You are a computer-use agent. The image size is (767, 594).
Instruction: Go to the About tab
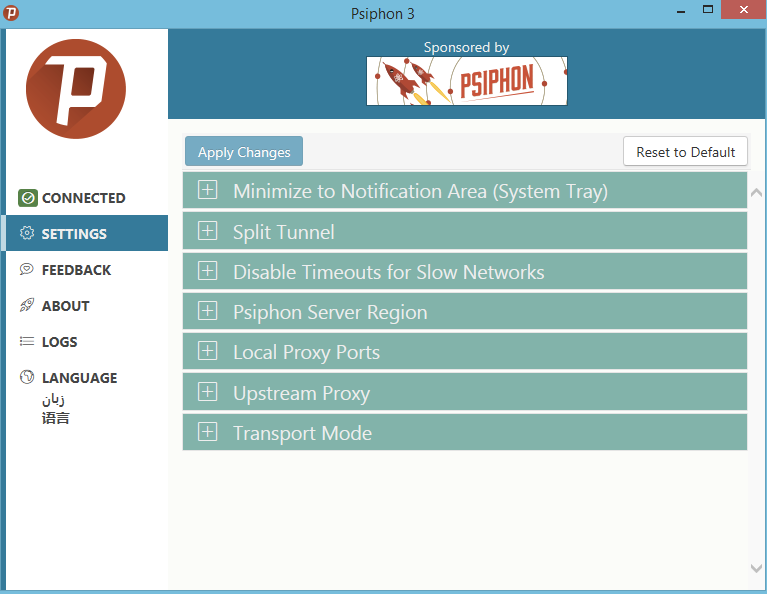point(87,305)
